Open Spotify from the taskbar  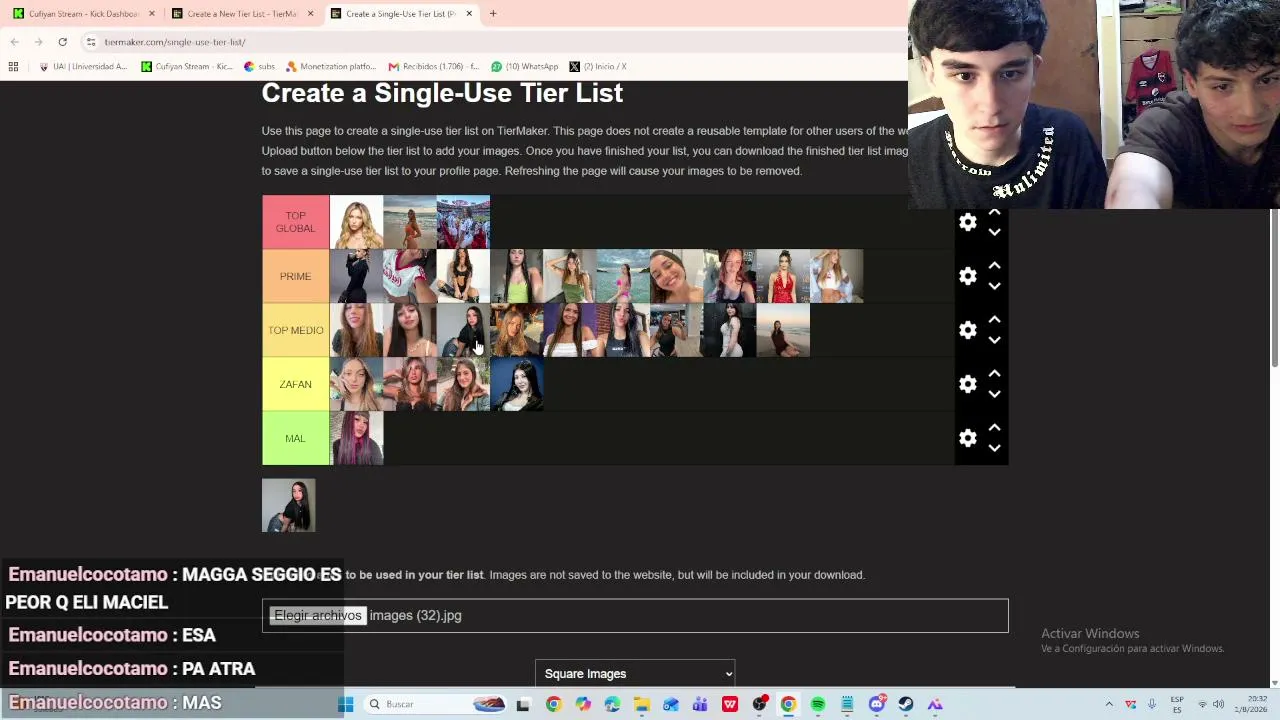coord(818,704)
